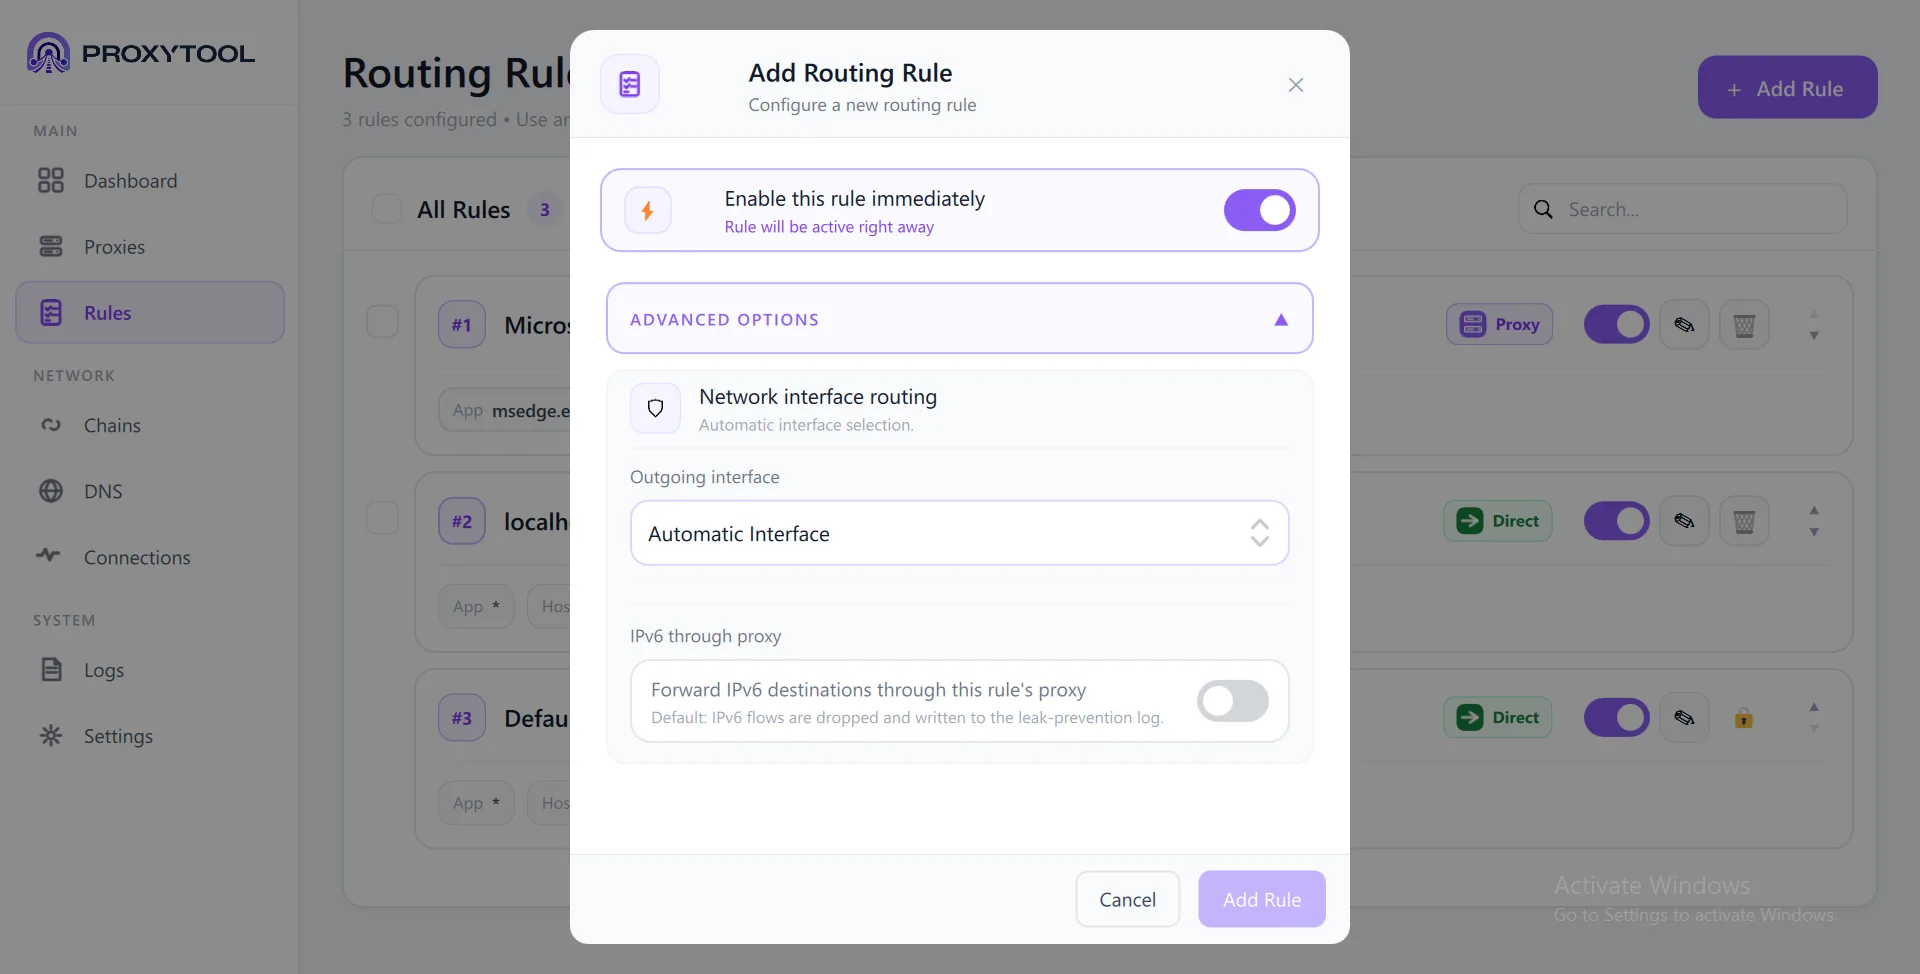The height and width of the screenshot is (974, 1920).
Task: Open Dashboard from the sidebar
Action: [150, 181]
